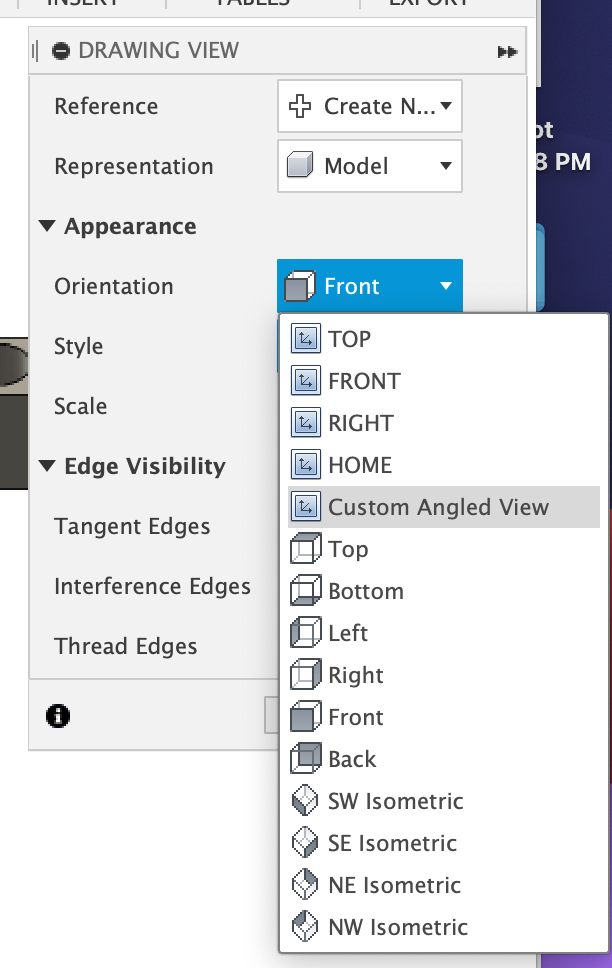The width and height of the screenshot is (612, 968).
Task: Click the NE Isometric view icon
Action: 306,884
